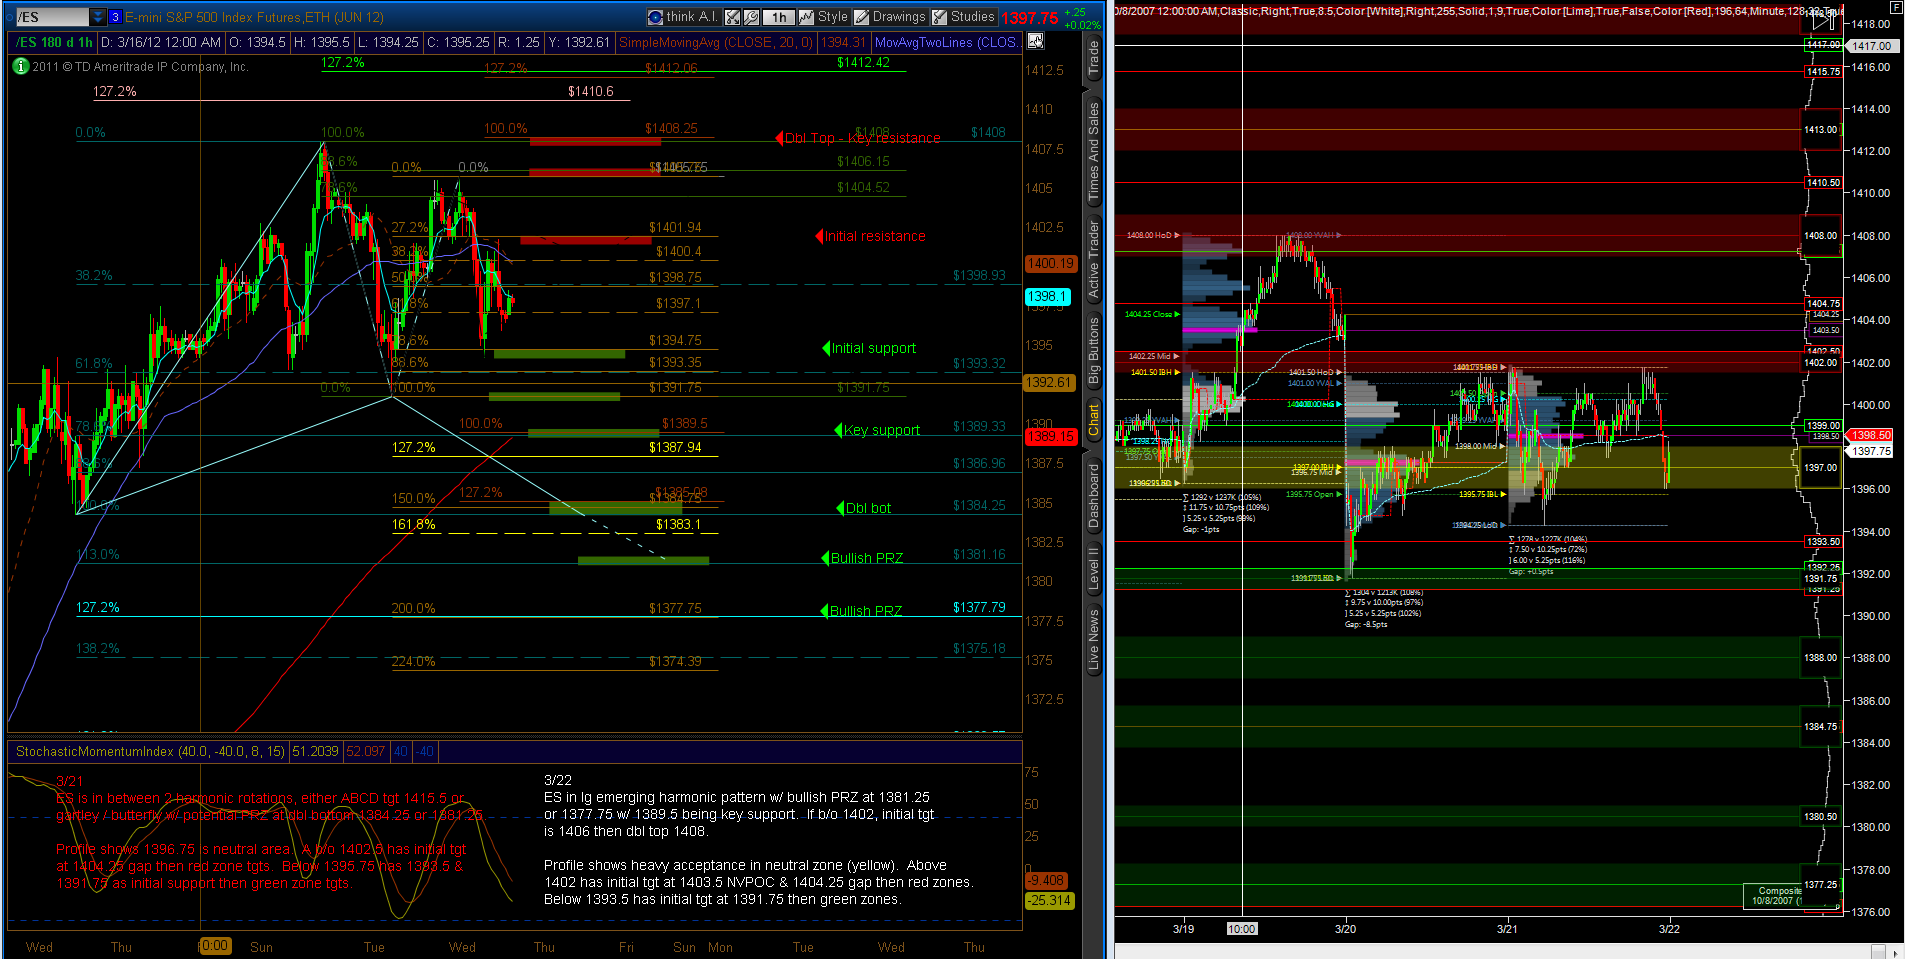Select the Chart side tab
Screen dimensions: 1905x959
point(1094,420)
